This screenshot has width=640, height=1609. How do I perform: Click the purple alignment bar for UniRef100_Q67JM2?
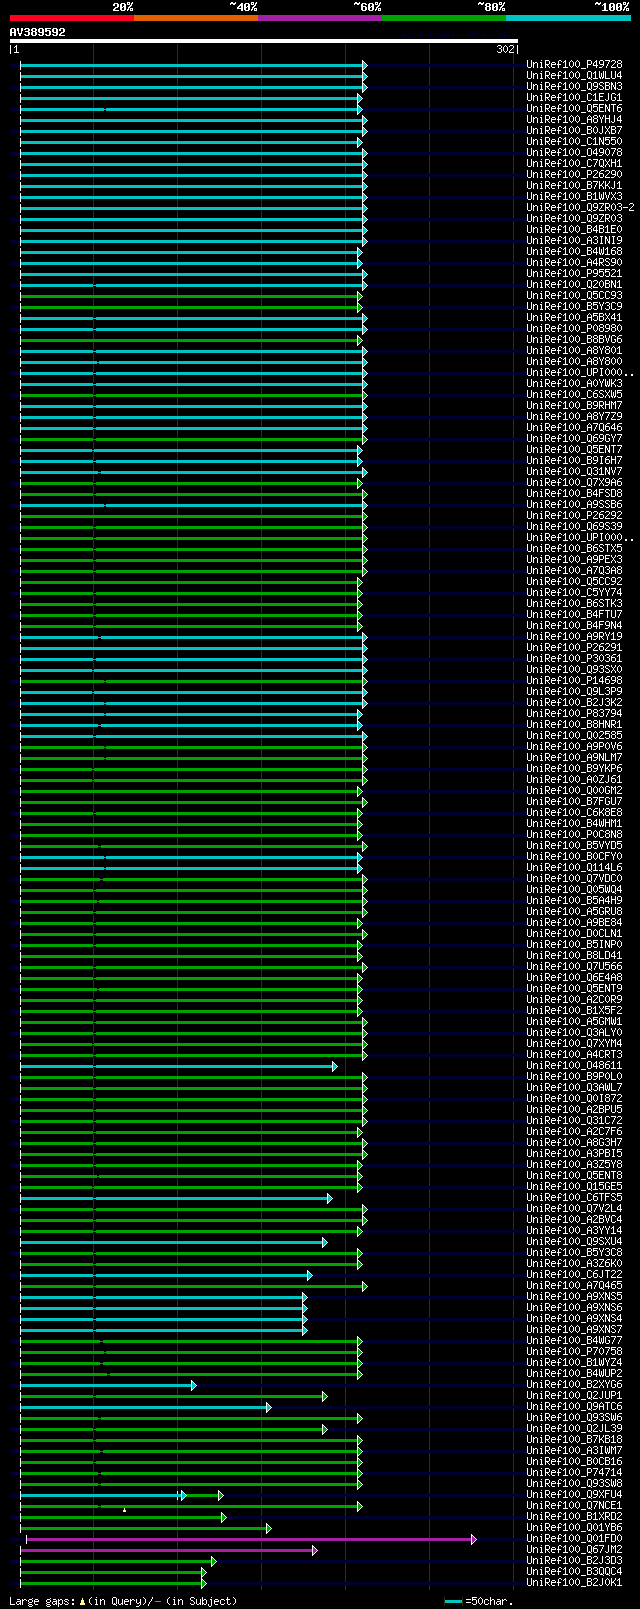pyautogui.click(x=167, y=1550)
